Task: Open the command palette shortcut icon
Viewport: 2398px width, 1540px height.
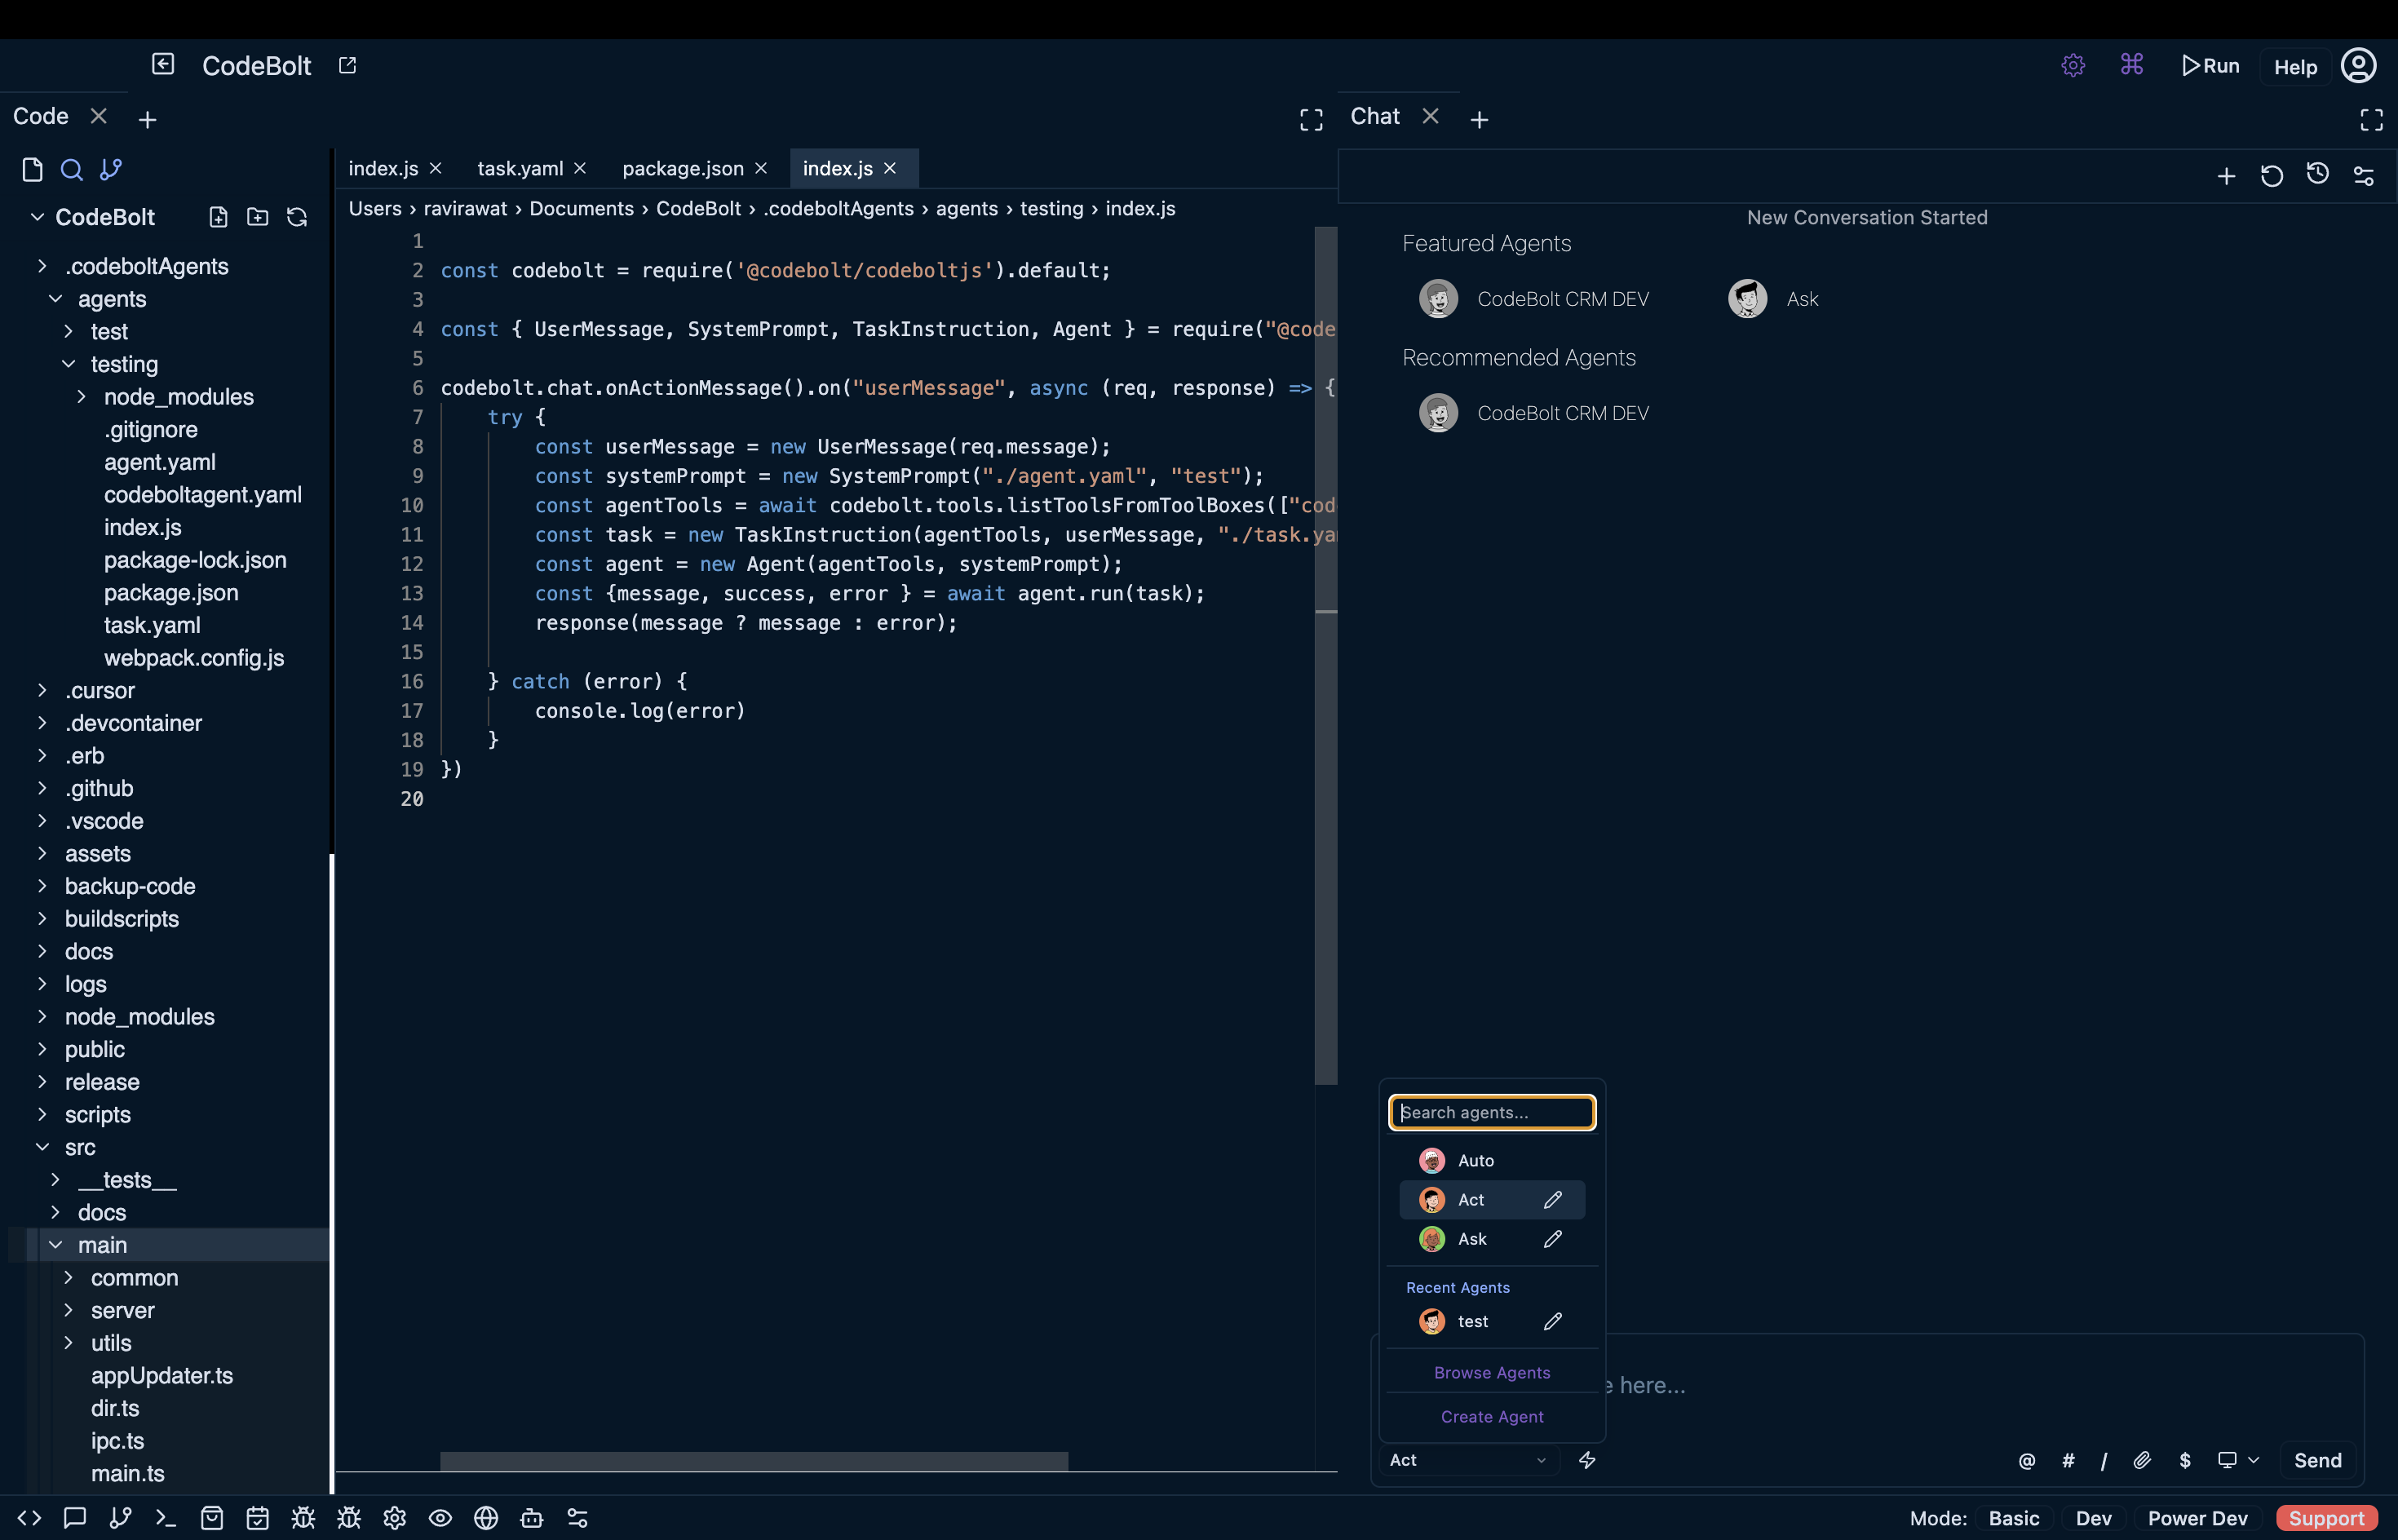Action: (x=2131, y=65)
